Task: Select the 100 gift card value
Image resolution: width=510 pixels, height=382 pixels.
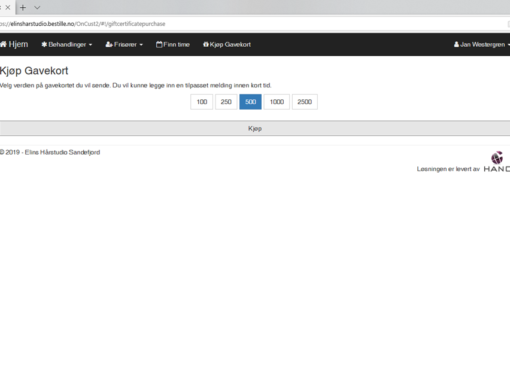Action: click(x=202, y=102)
